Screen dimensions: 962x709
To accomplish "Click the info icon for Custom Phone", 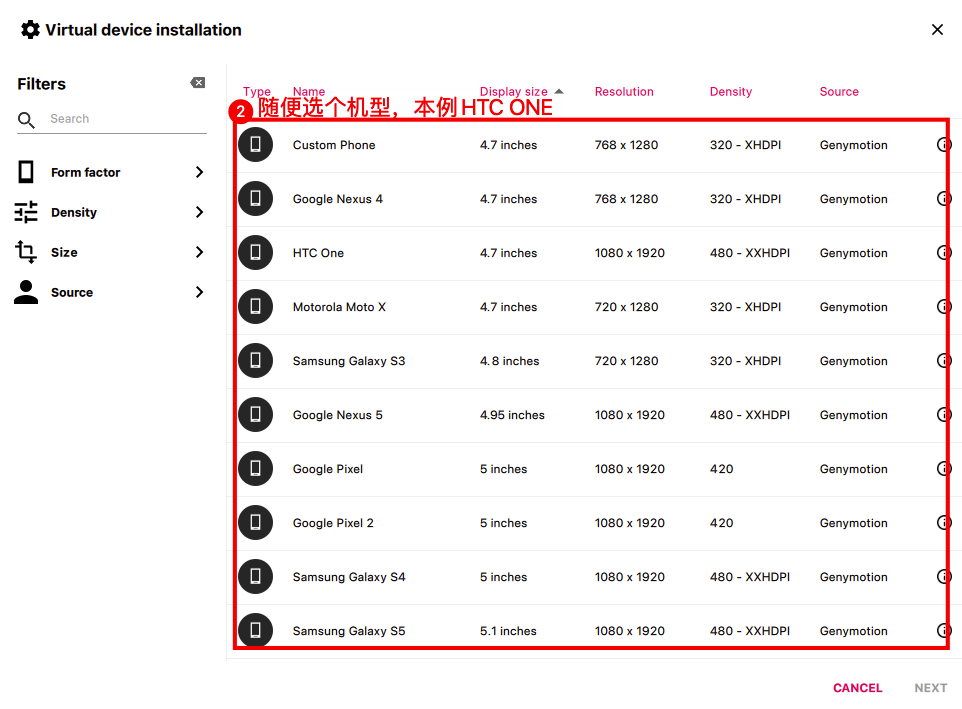I will click(x=943, y=145).
